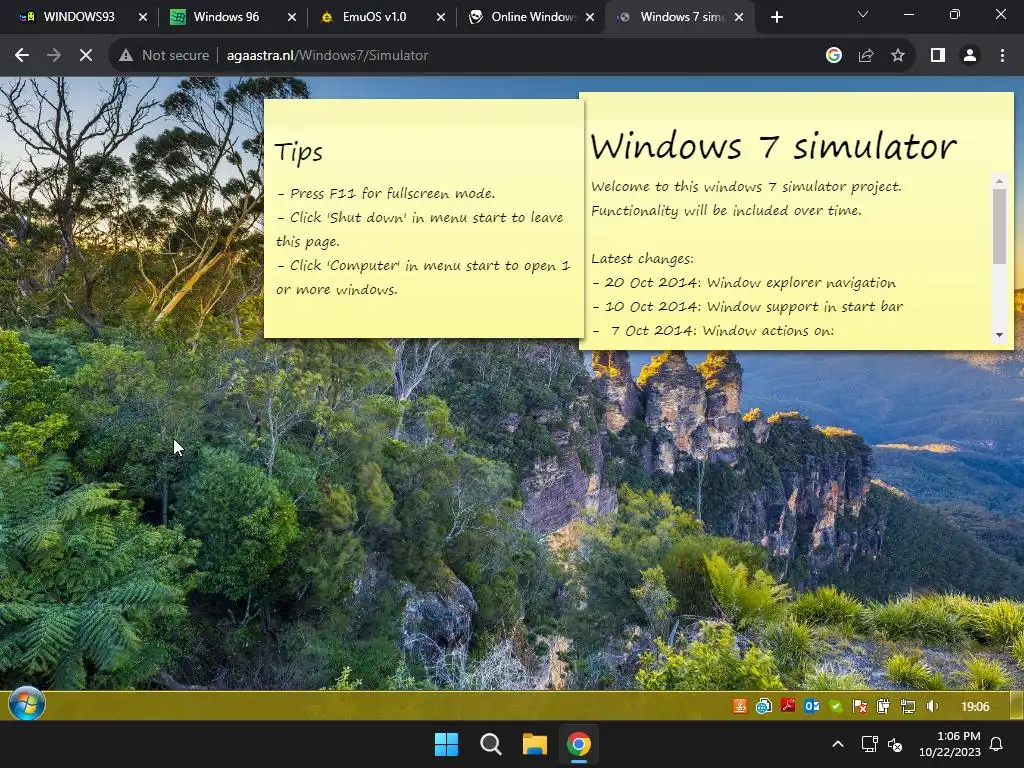Show hidden icons in Windows 11 tray
Viewport: 1024px width, 768px height.
(x=838, y=744)
